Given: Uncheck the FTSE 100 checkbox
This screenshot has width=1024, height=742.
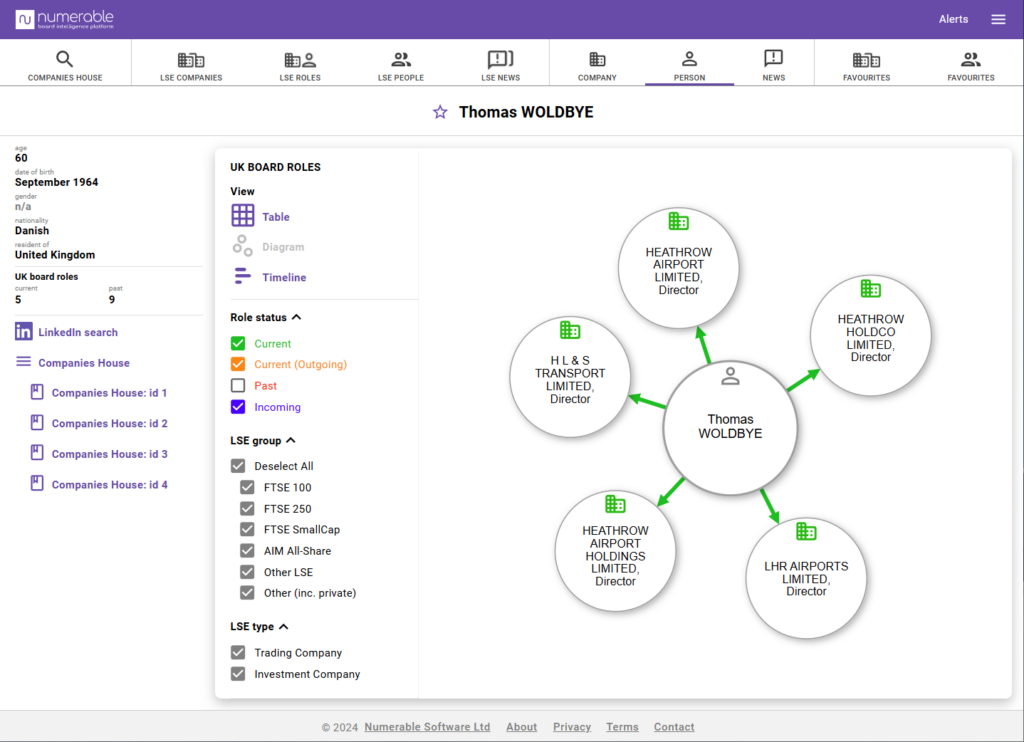Looking at the screenshot, I should (x=247, y=487).
